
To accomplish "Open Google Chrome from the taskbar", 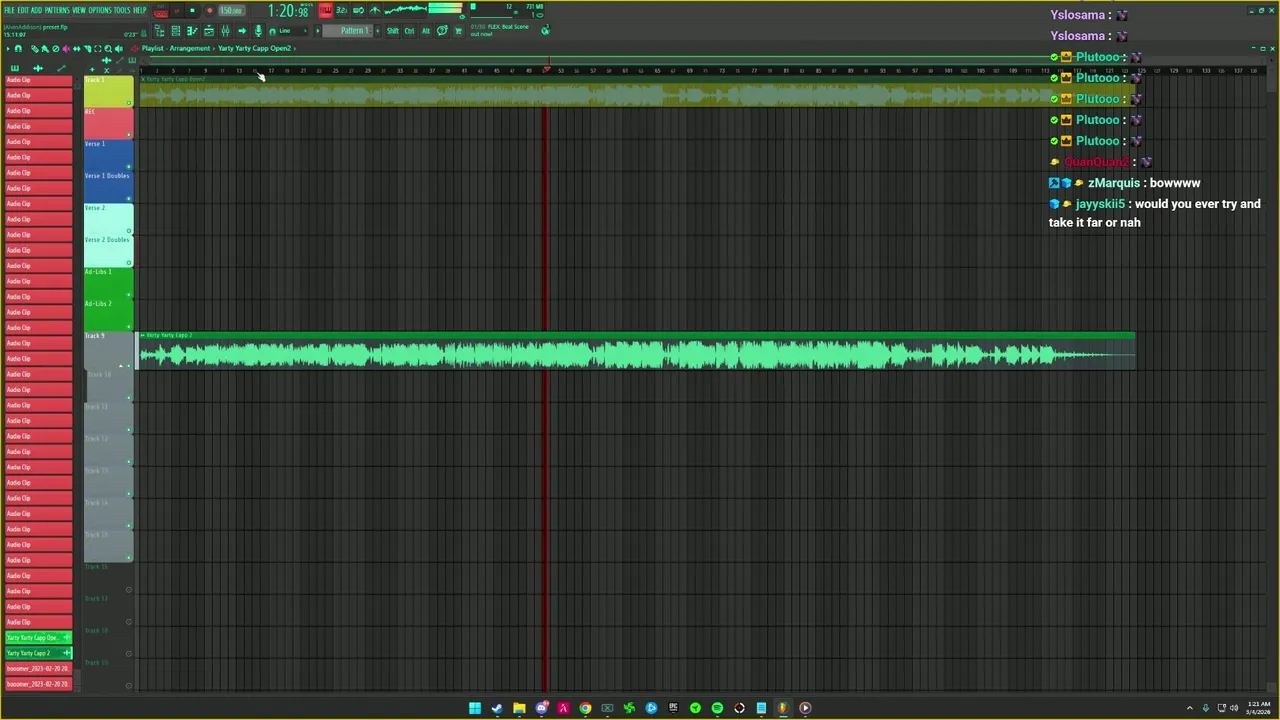I will [x=585, y=708].
